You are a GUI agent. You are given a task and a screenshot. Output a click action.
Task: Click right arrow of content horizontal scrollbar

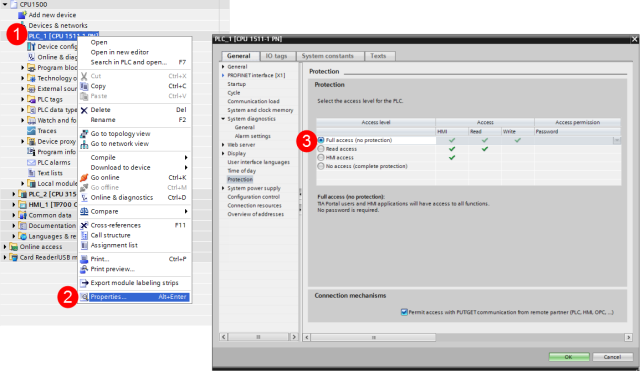click(628, 337)
